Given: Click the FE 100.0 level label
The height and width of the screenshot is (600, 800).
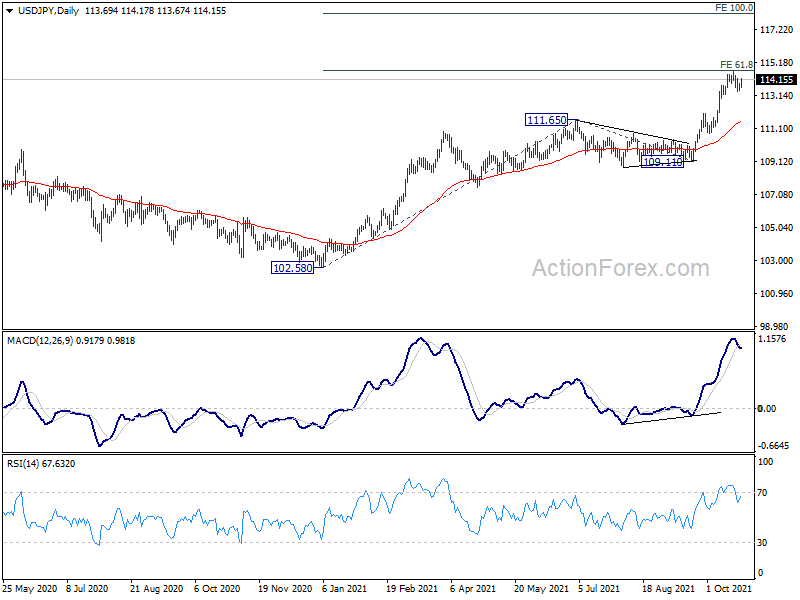Looking at the screenshot, I should click(734, 7).
